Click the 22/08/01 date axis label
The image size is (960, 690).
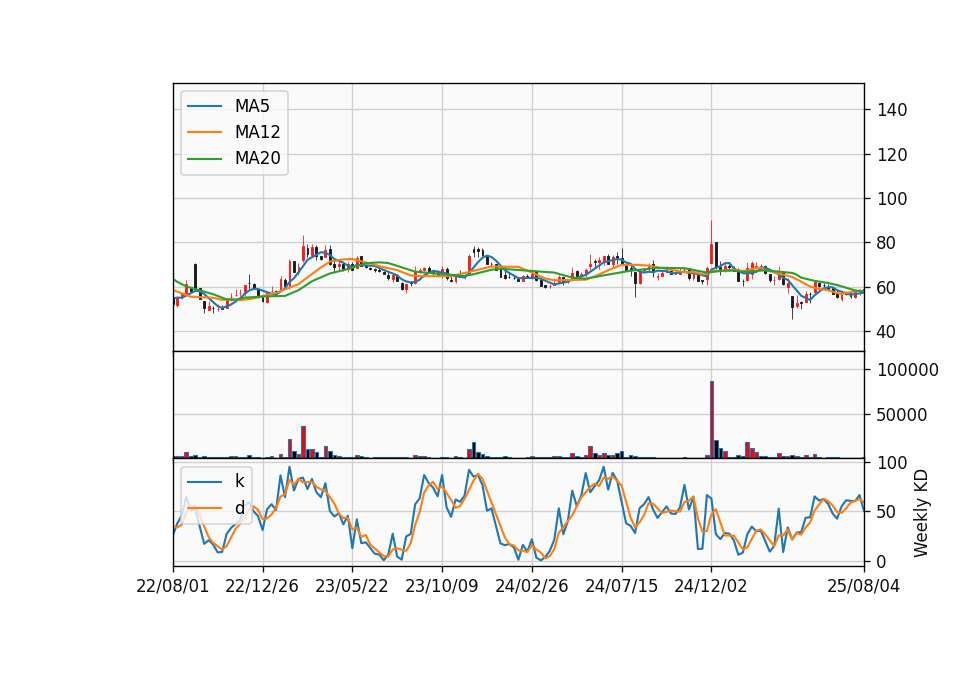173,586
